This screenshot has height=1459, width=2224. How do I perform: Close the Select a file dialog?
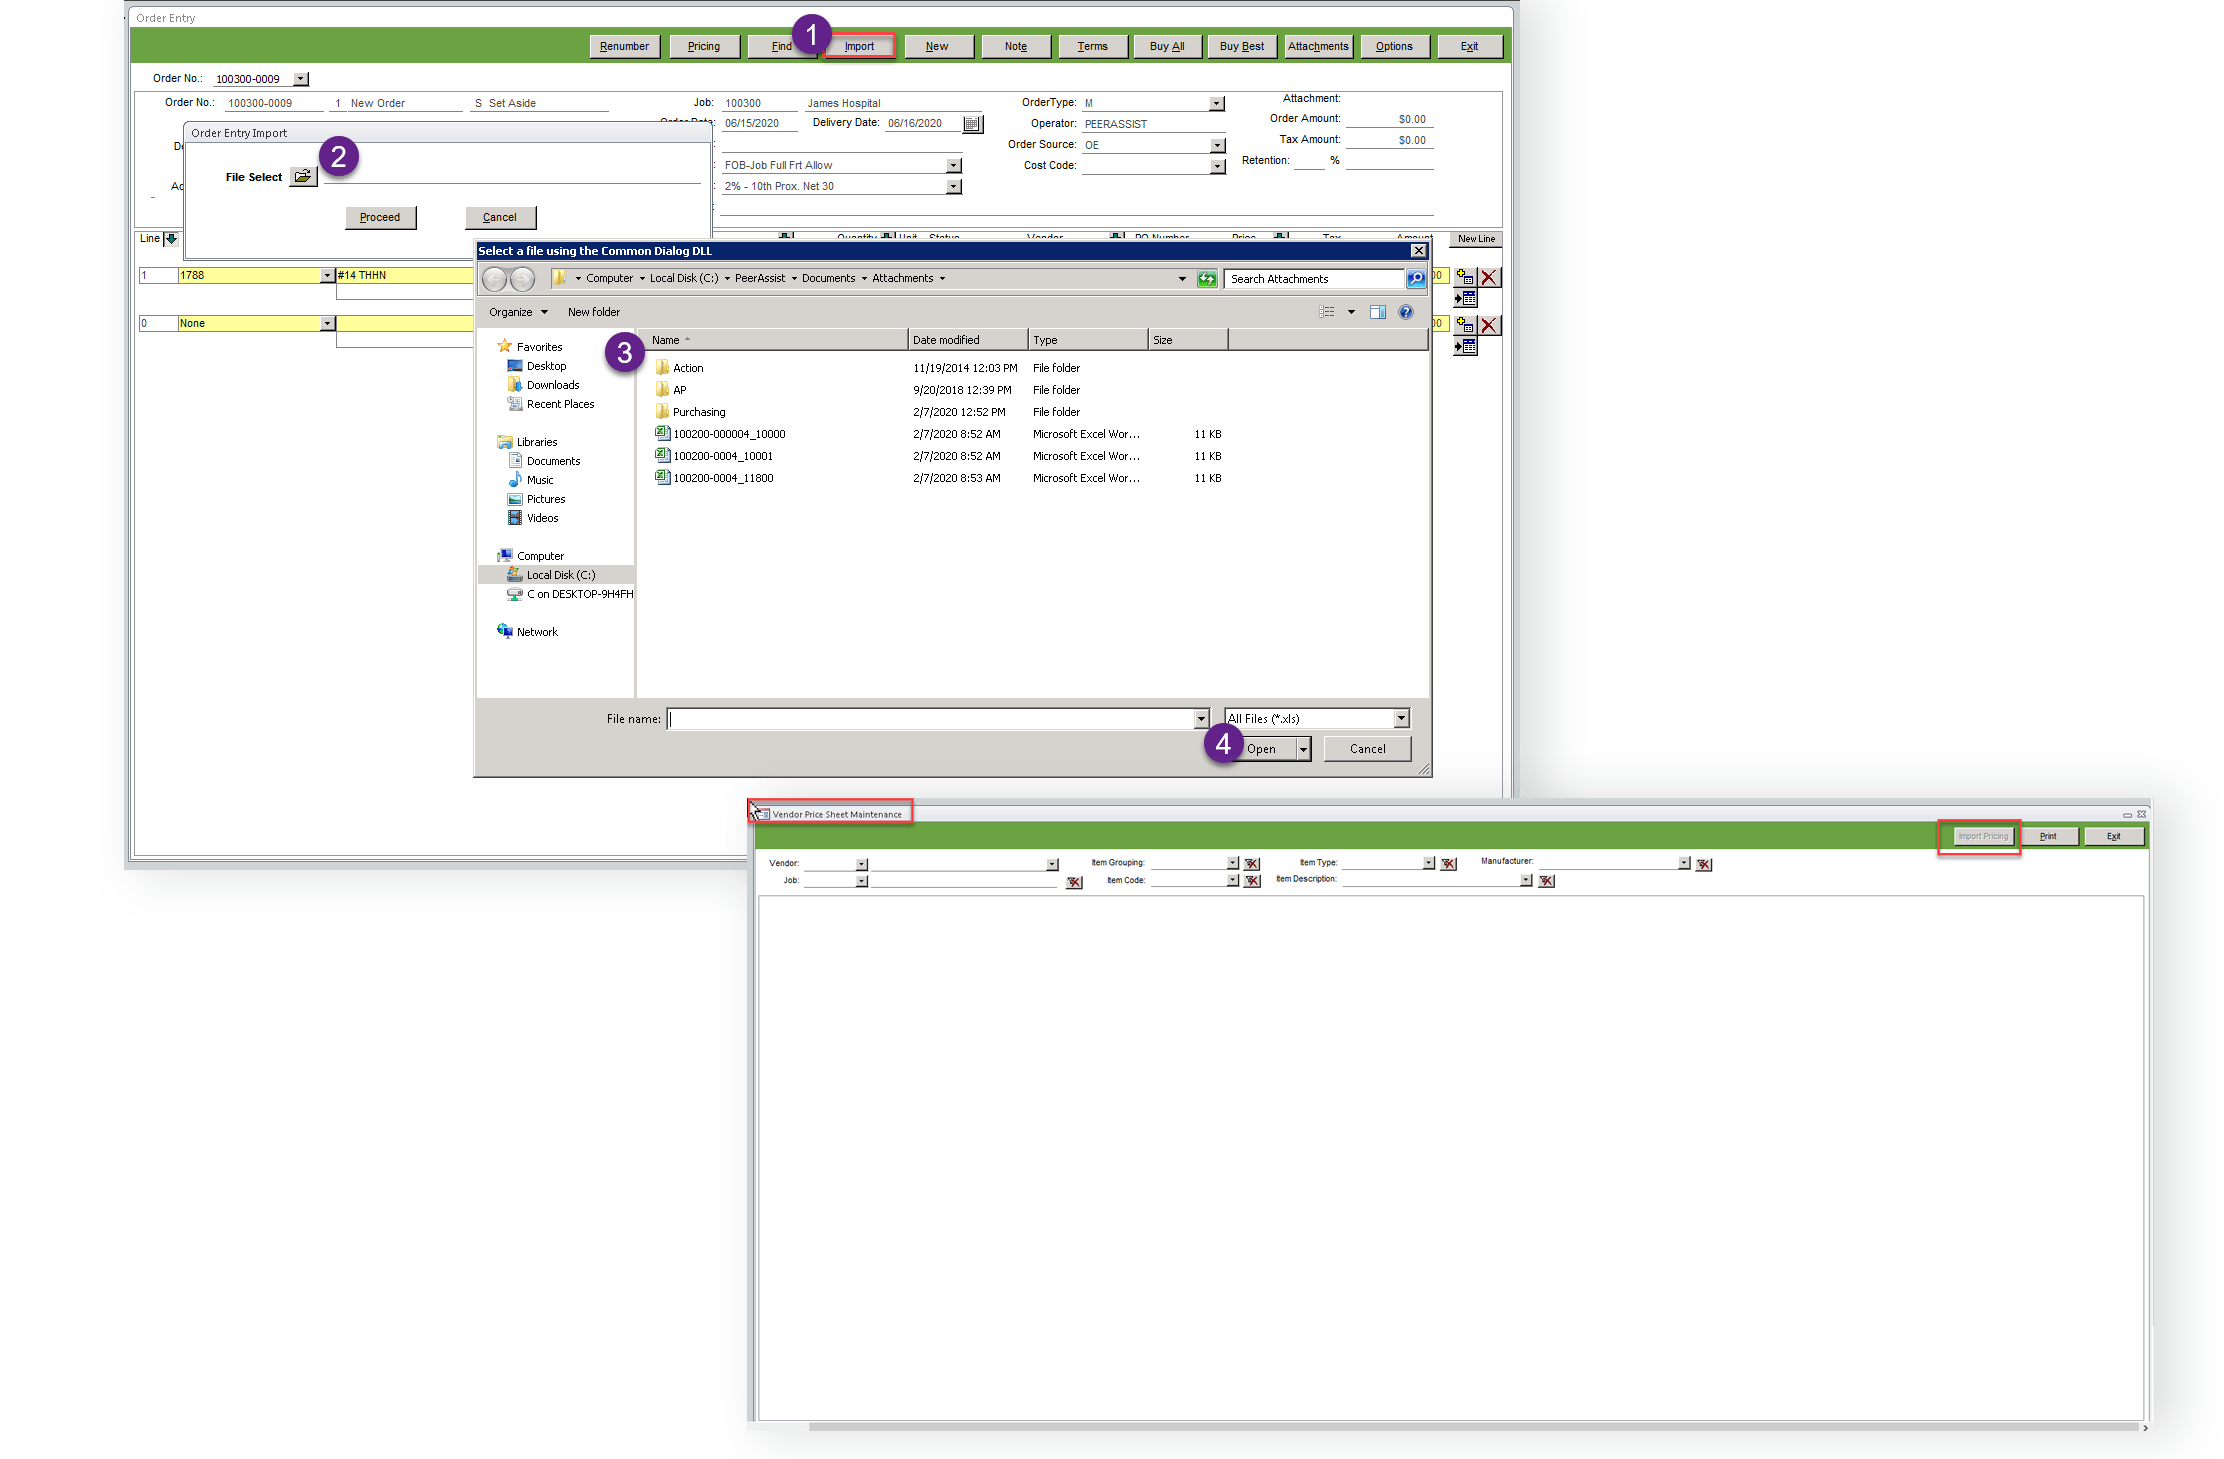point(1418,251)
